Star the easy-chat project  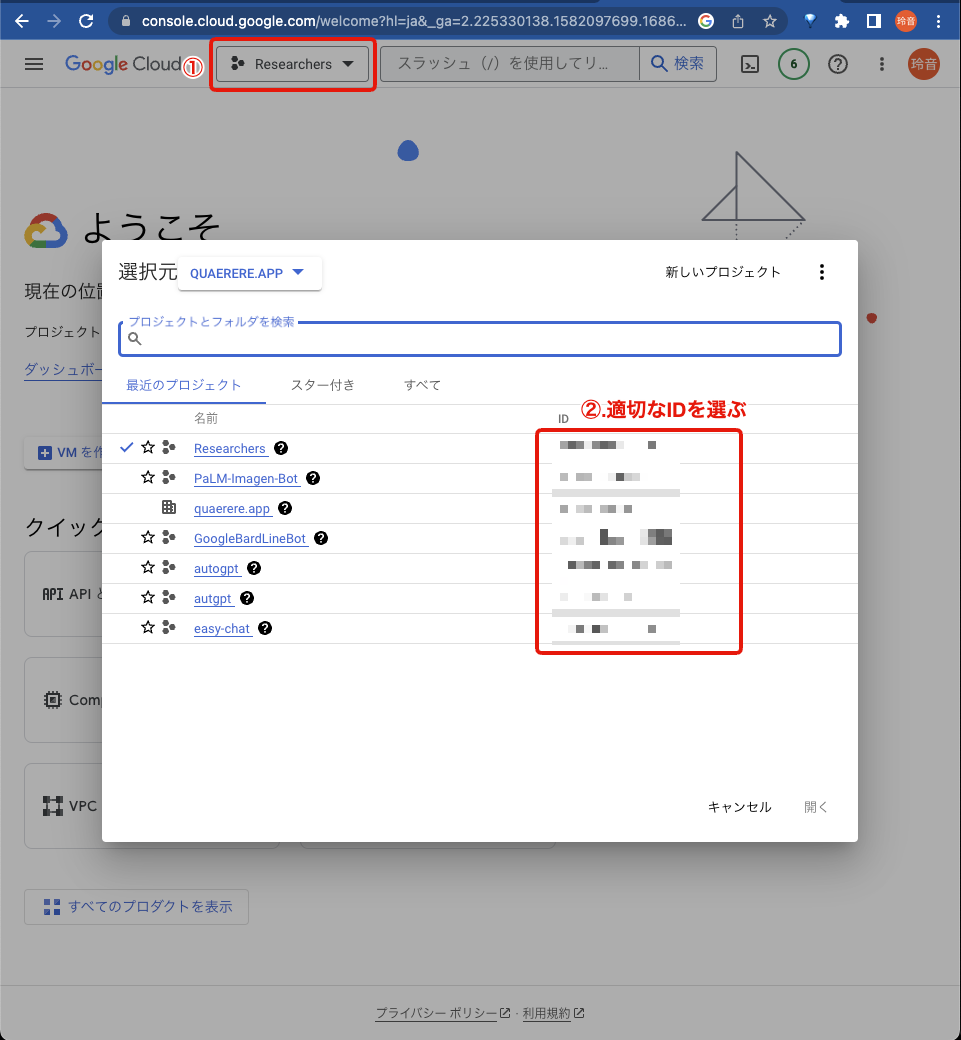[148, 627]
